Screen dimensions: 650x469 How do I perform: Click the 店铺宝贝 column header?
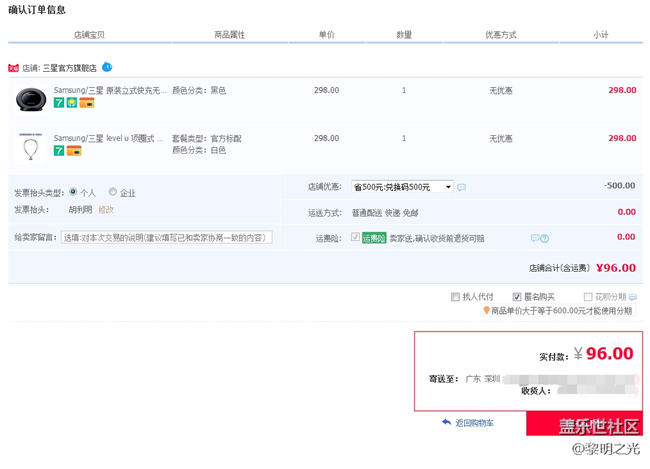click(x=90, y=35)
